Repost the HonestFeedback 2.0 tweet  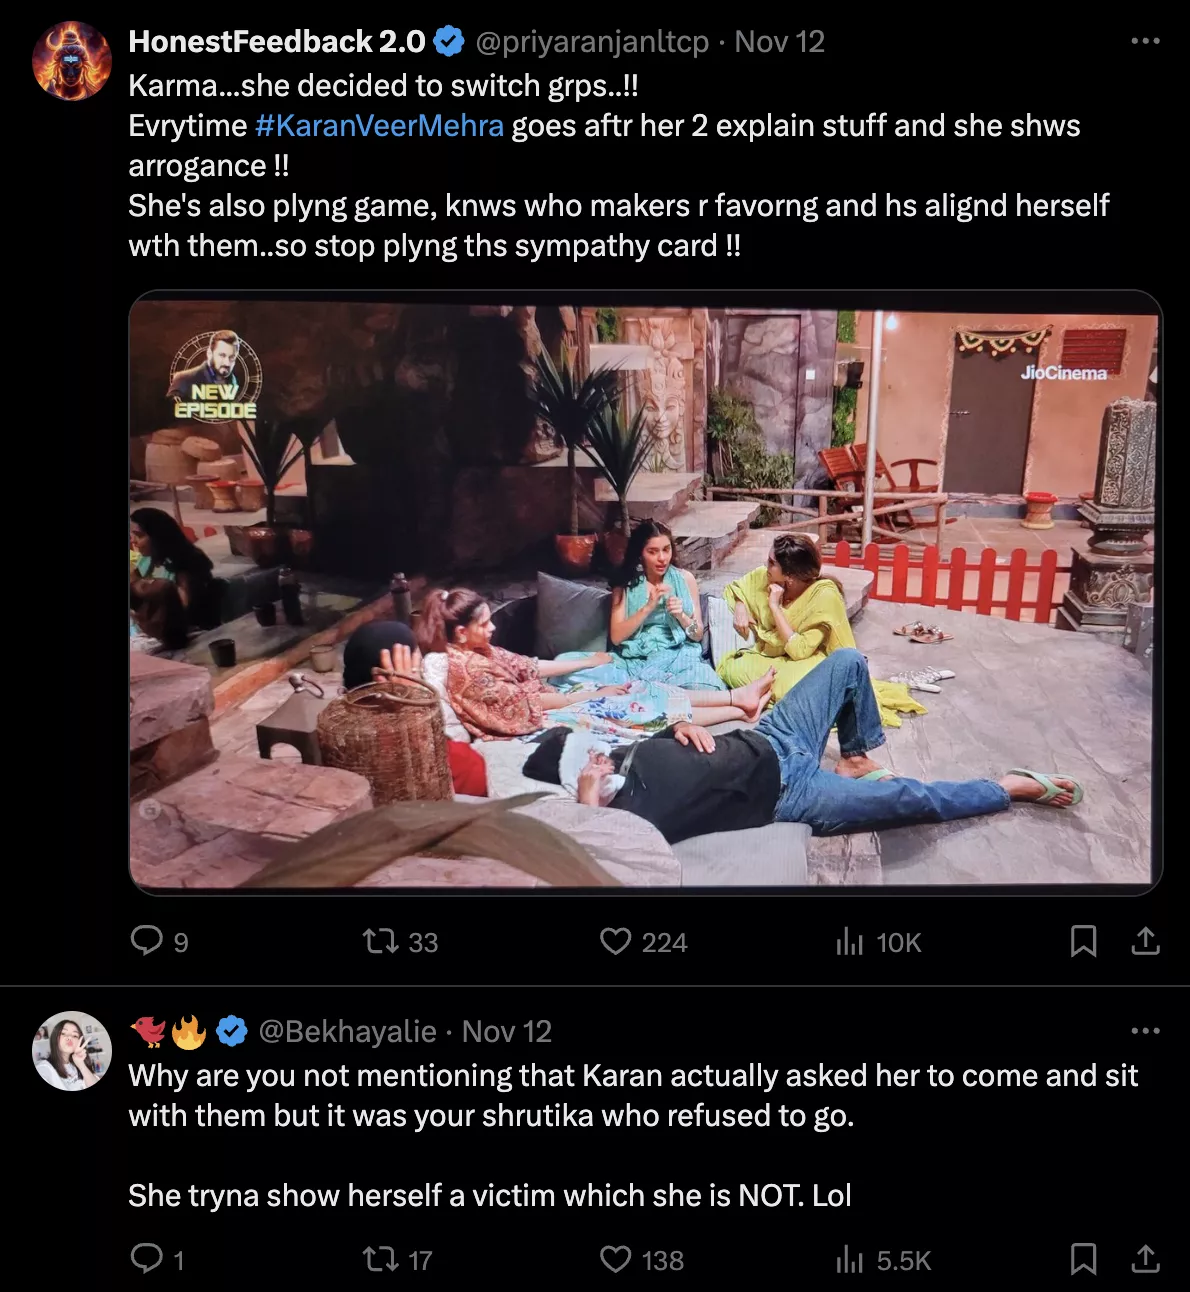click(380, 941)
